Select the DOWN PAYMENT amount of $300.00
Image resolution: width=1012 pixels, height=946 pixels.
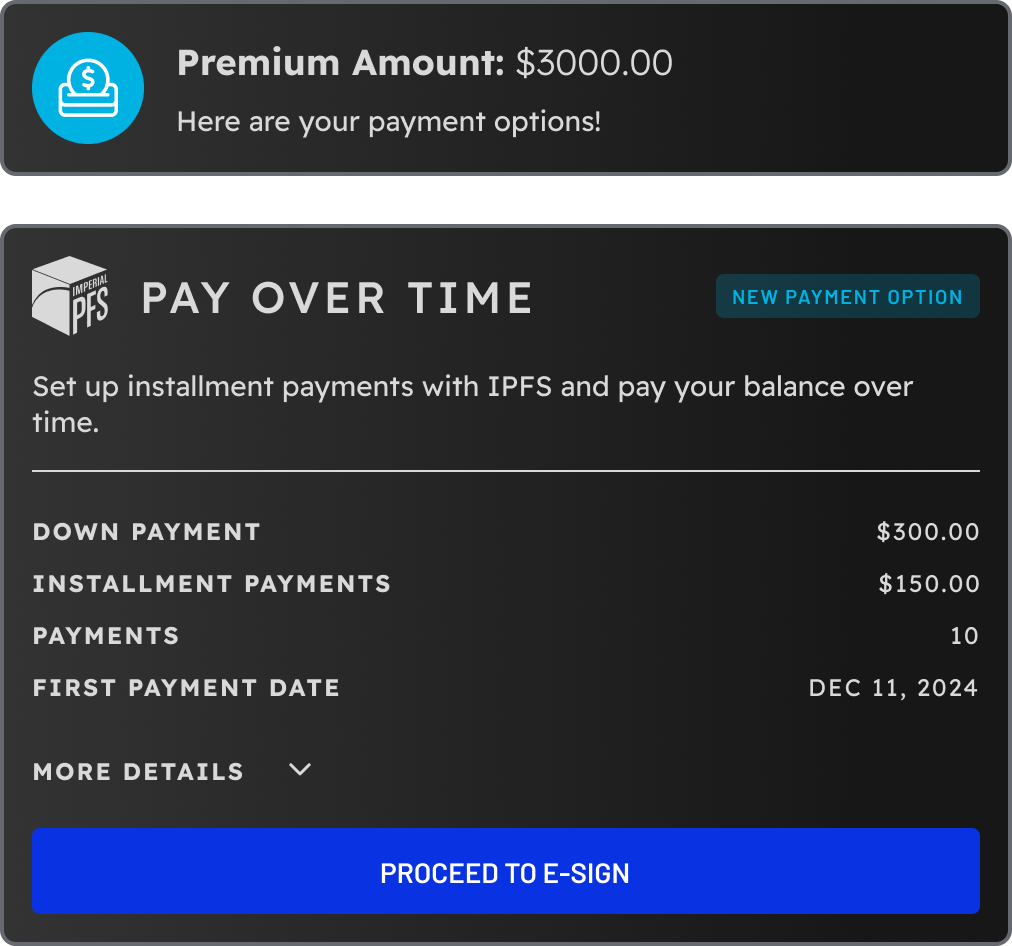pyautogui.click(x=927, y=532)
